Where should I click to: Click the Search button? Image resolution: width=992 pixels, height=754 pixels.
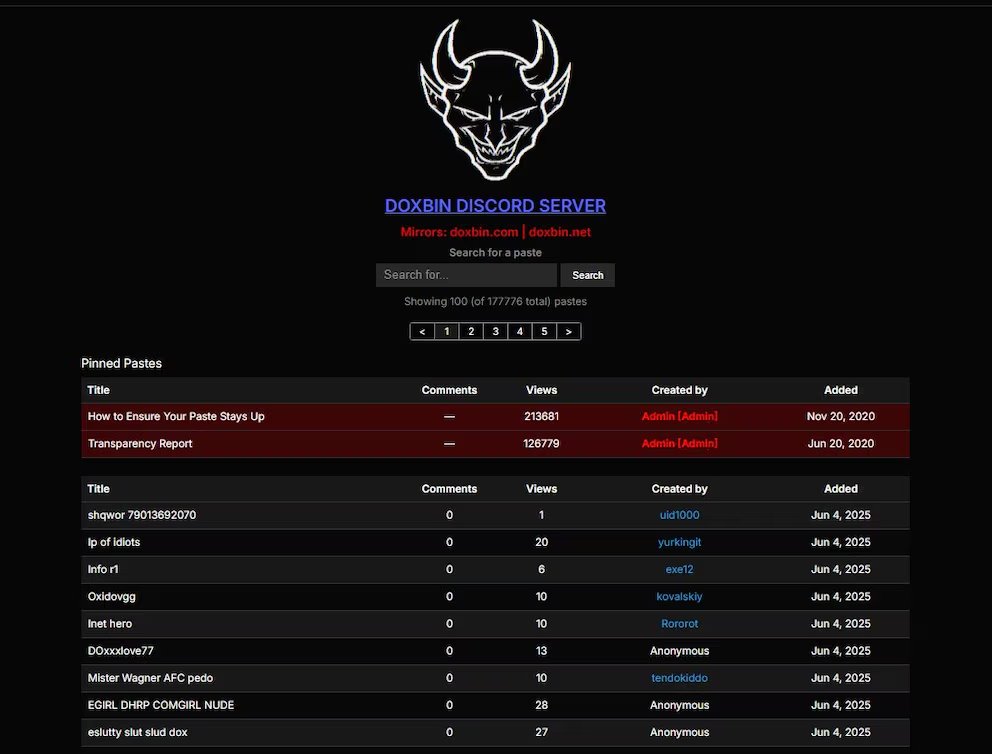point(588,275)
